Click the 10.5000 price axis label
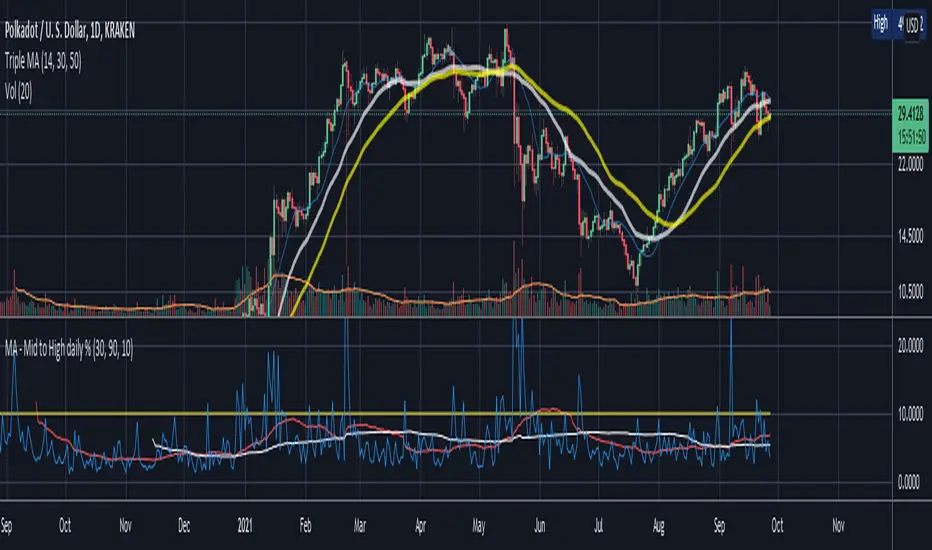Viewport: 932px width, 550px height. (x=911, y=291)
